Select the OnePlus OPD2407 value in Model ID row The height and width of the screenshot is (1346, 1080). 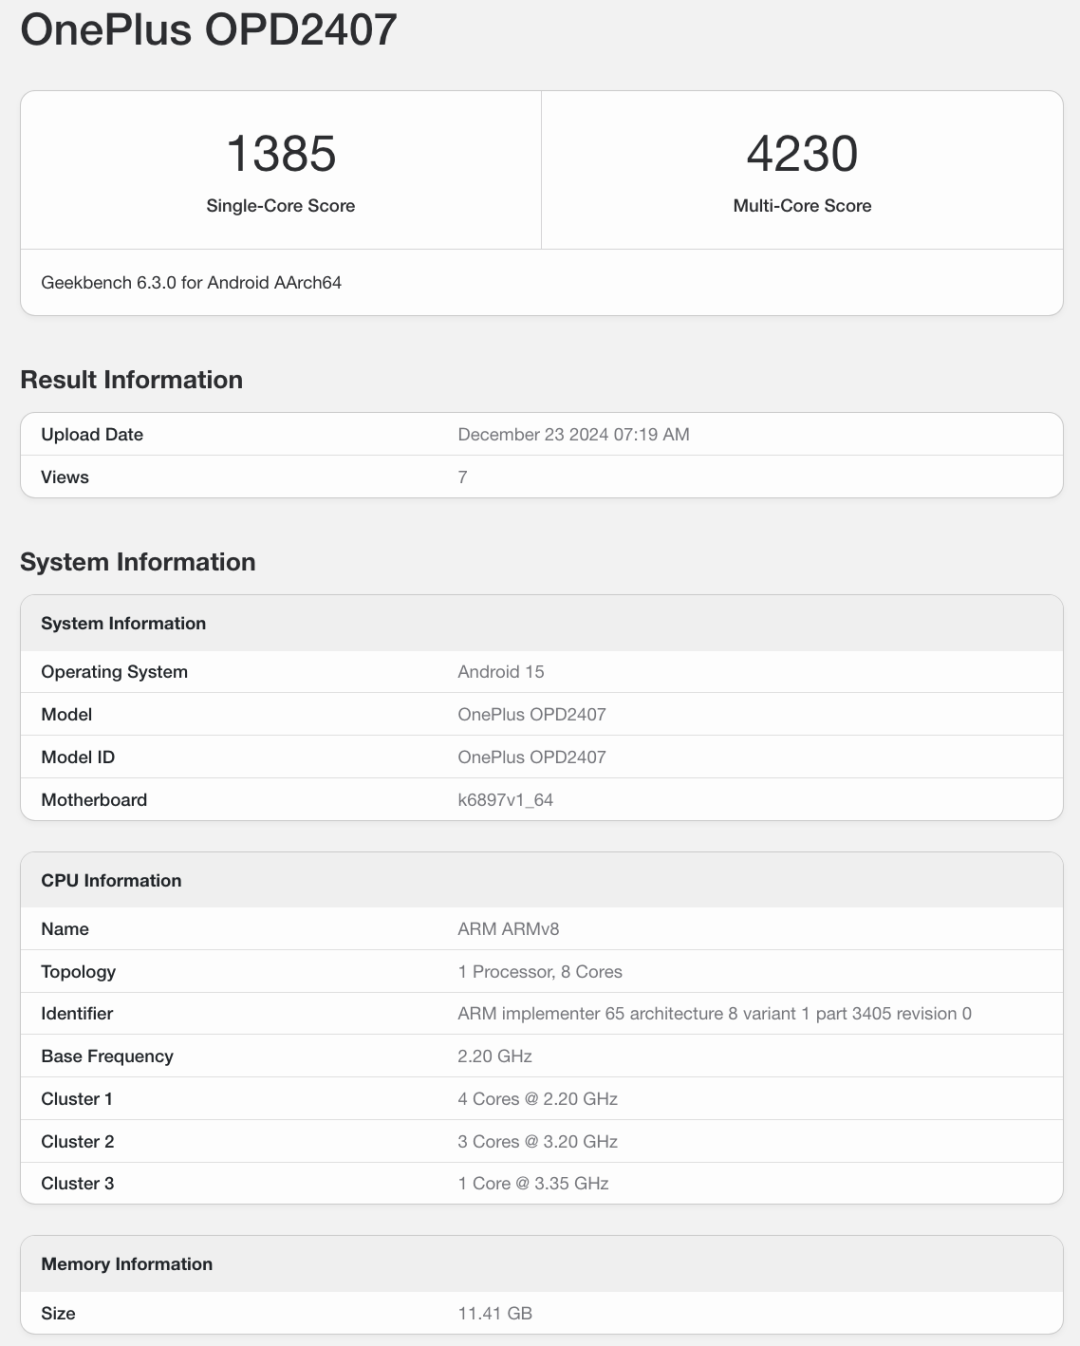pyautogui.click(x=532, y=758)
